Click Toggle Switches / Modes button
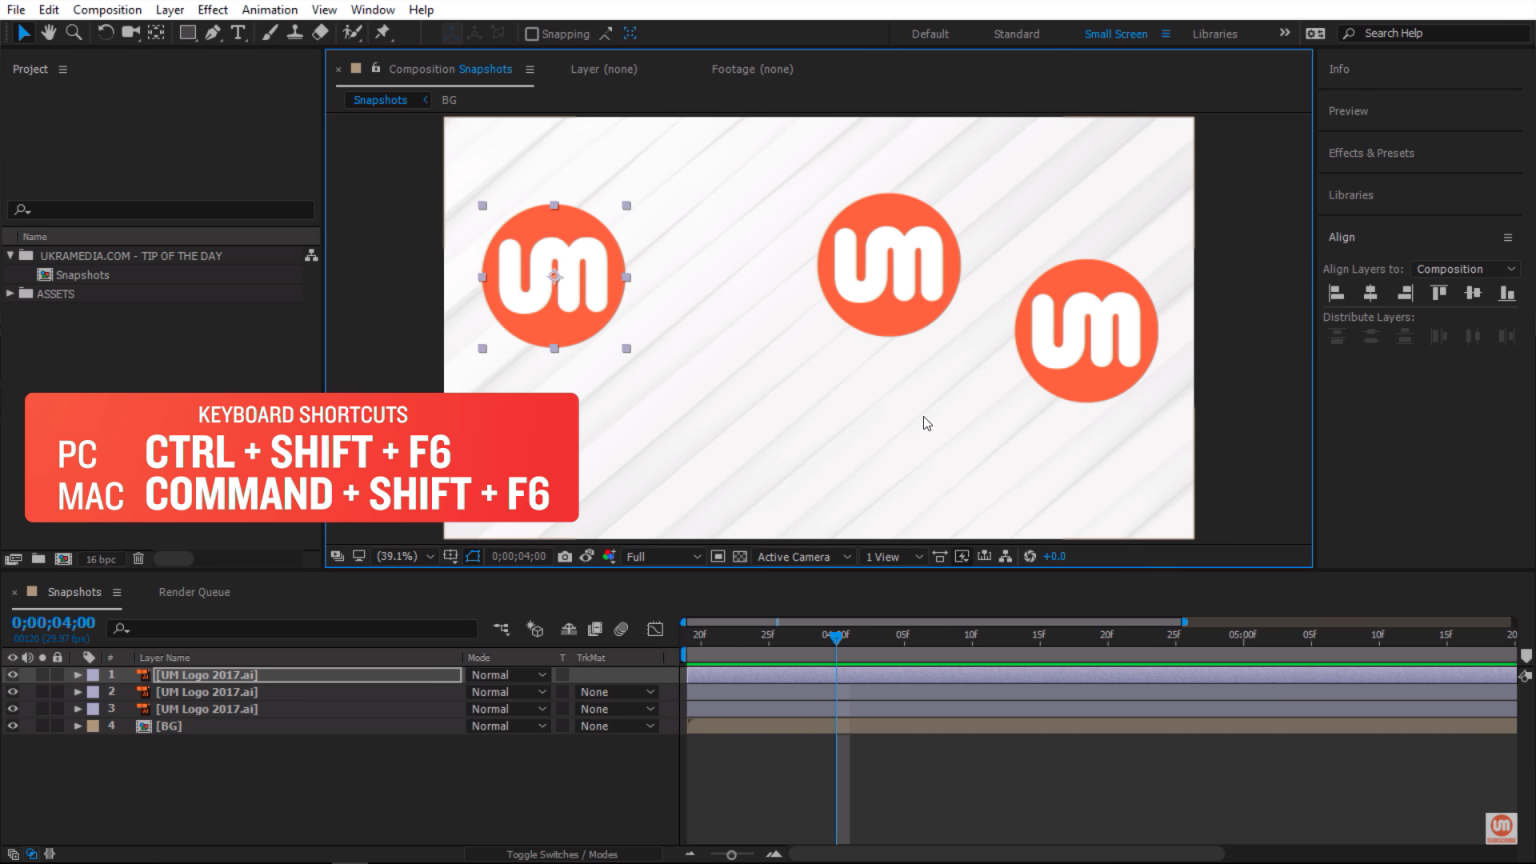This screenshot has height=864, width=1536. click(x=561, y=854)
